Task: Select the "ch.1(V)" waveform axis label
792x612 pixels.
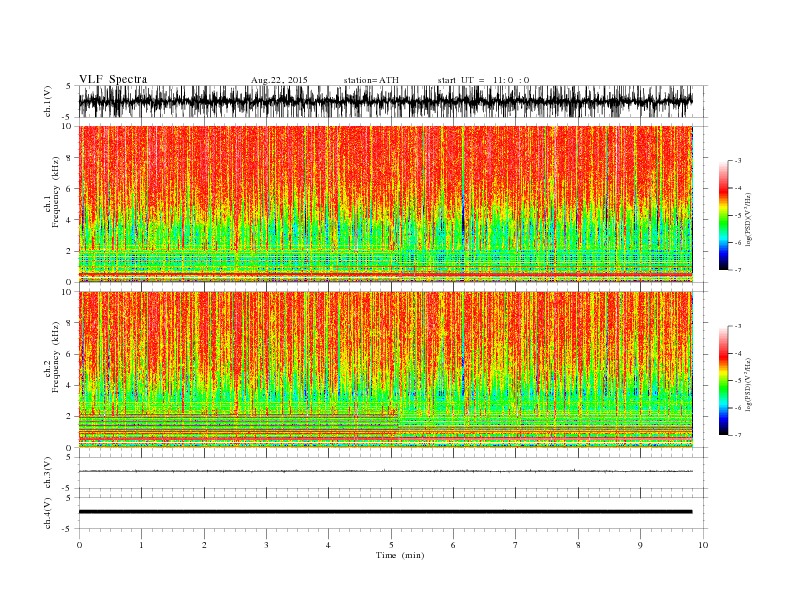Action: tap(48, 101)
